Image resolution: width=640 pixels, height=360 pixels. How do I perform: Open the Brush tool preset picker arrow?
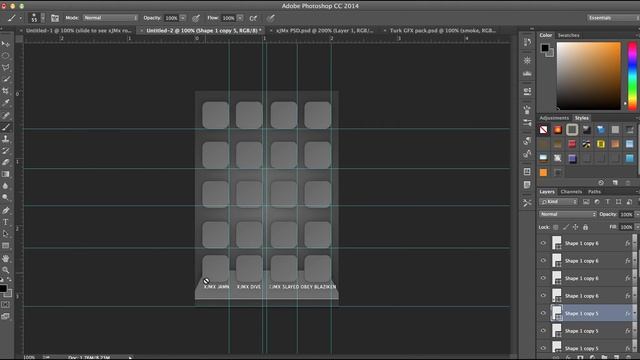(20, 18)
